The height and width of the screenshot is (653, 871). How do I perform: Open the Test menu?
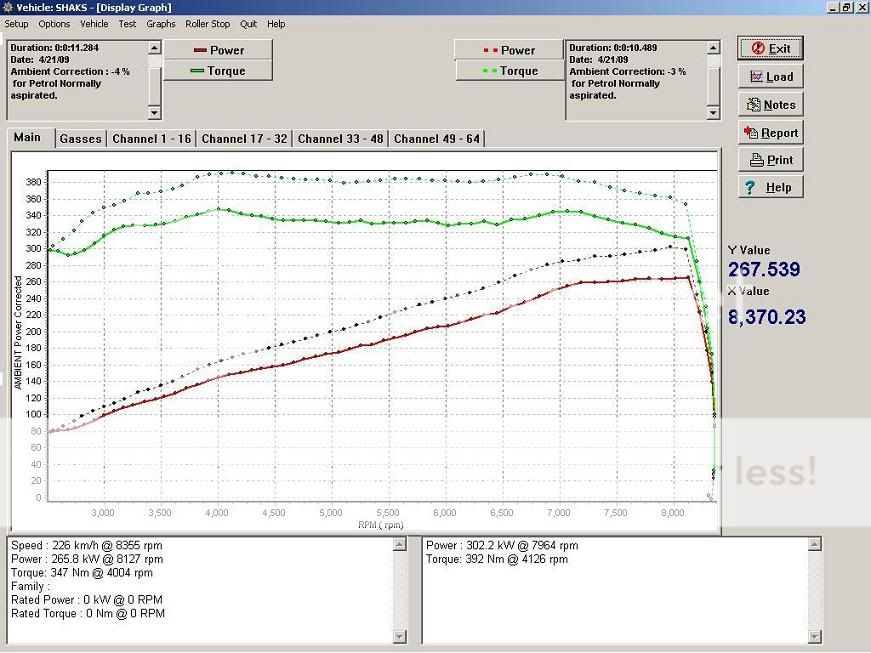pos(127,24)
